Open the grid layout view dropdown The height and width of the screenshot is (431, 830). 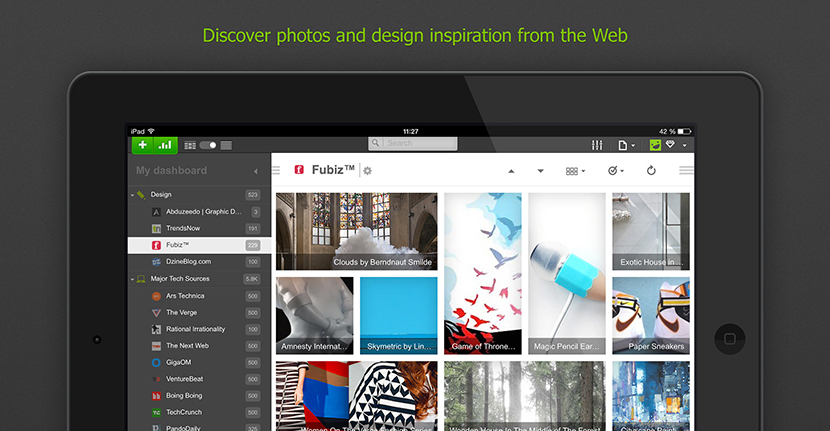(x=575, y=171)
